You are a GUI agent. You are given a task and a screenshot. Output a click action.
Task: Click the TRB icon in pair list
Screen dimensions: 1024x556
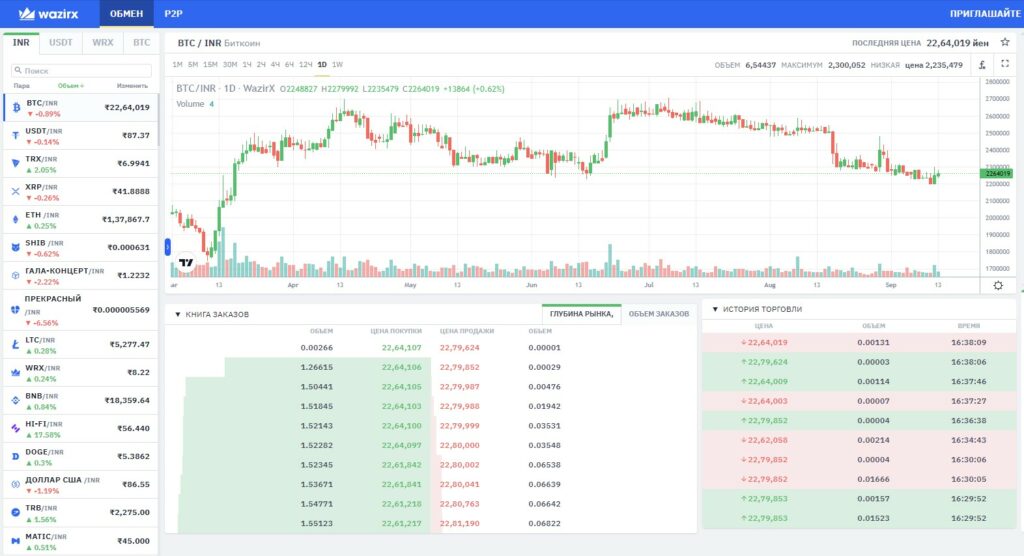(16, 512)
